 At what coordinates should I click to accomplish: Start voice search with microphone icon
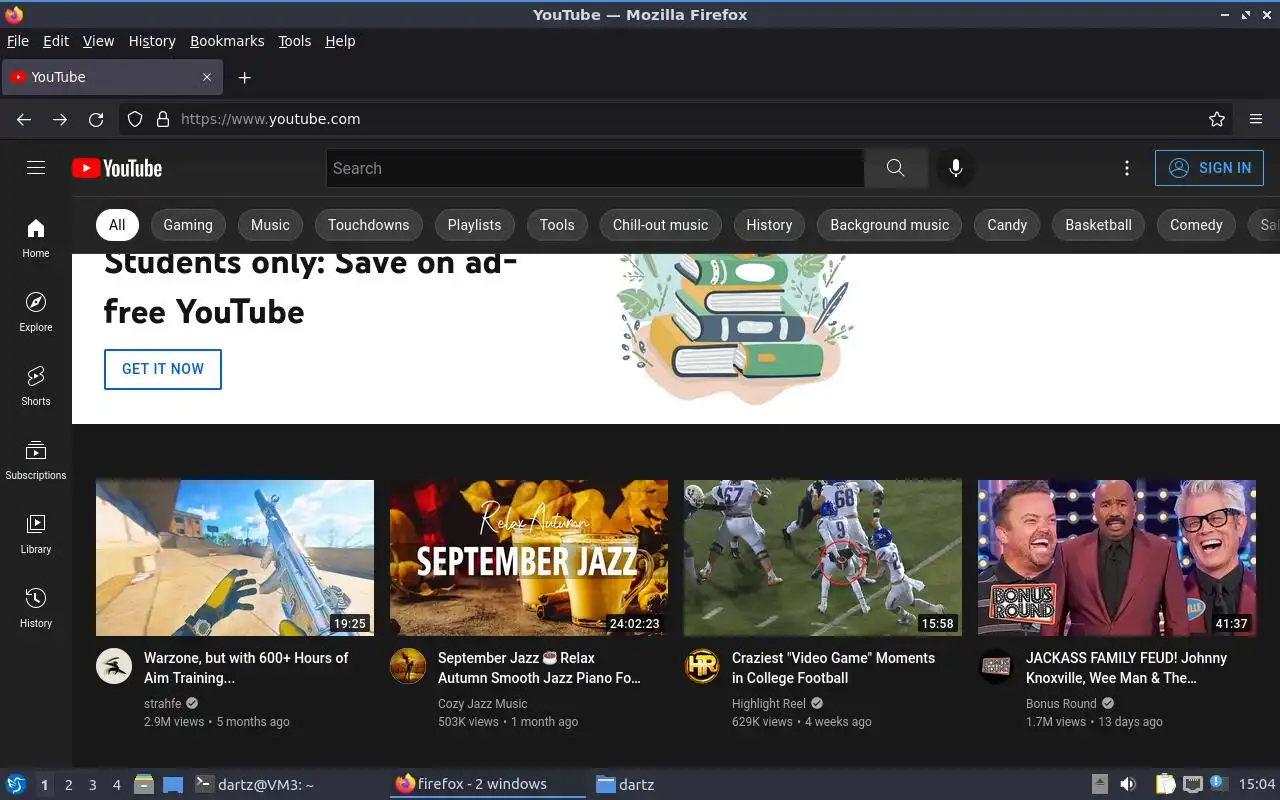coord(956,168)
